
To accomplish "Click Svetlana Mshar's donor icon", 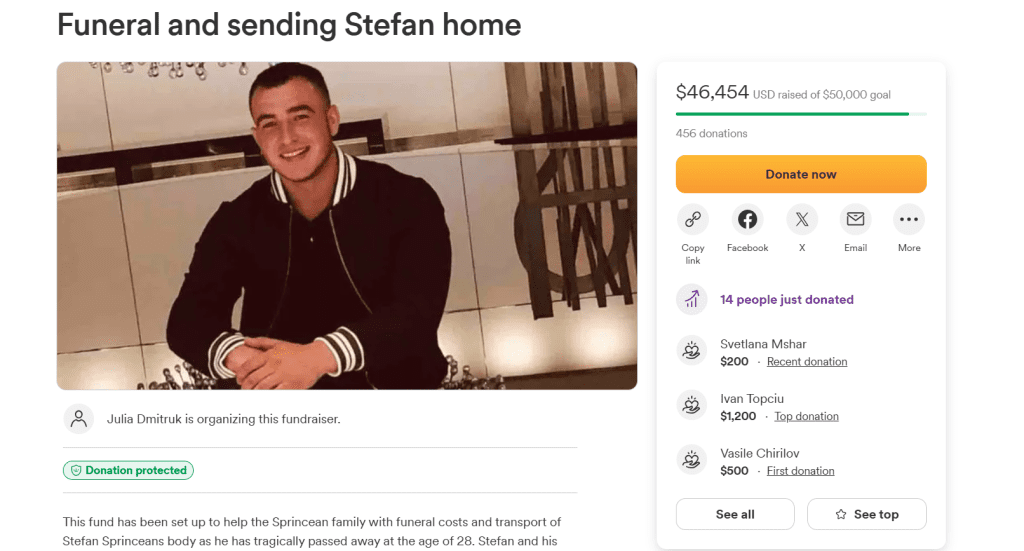I will (x=691, y=351).
